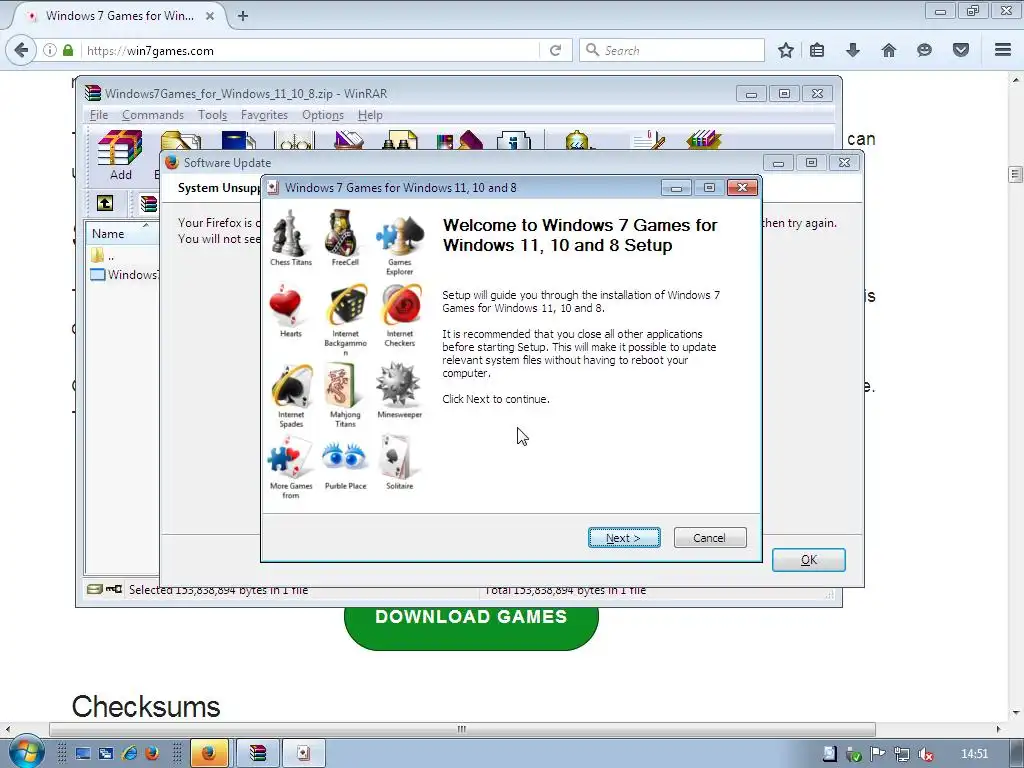Click the Checksums heading text
Image resolution: width=1024 pixels, height=768 pixels.
click(x=146, y=707)
